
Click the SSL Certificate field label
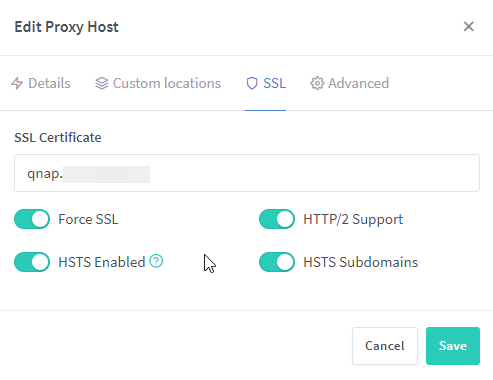click(x=58, y=137)
